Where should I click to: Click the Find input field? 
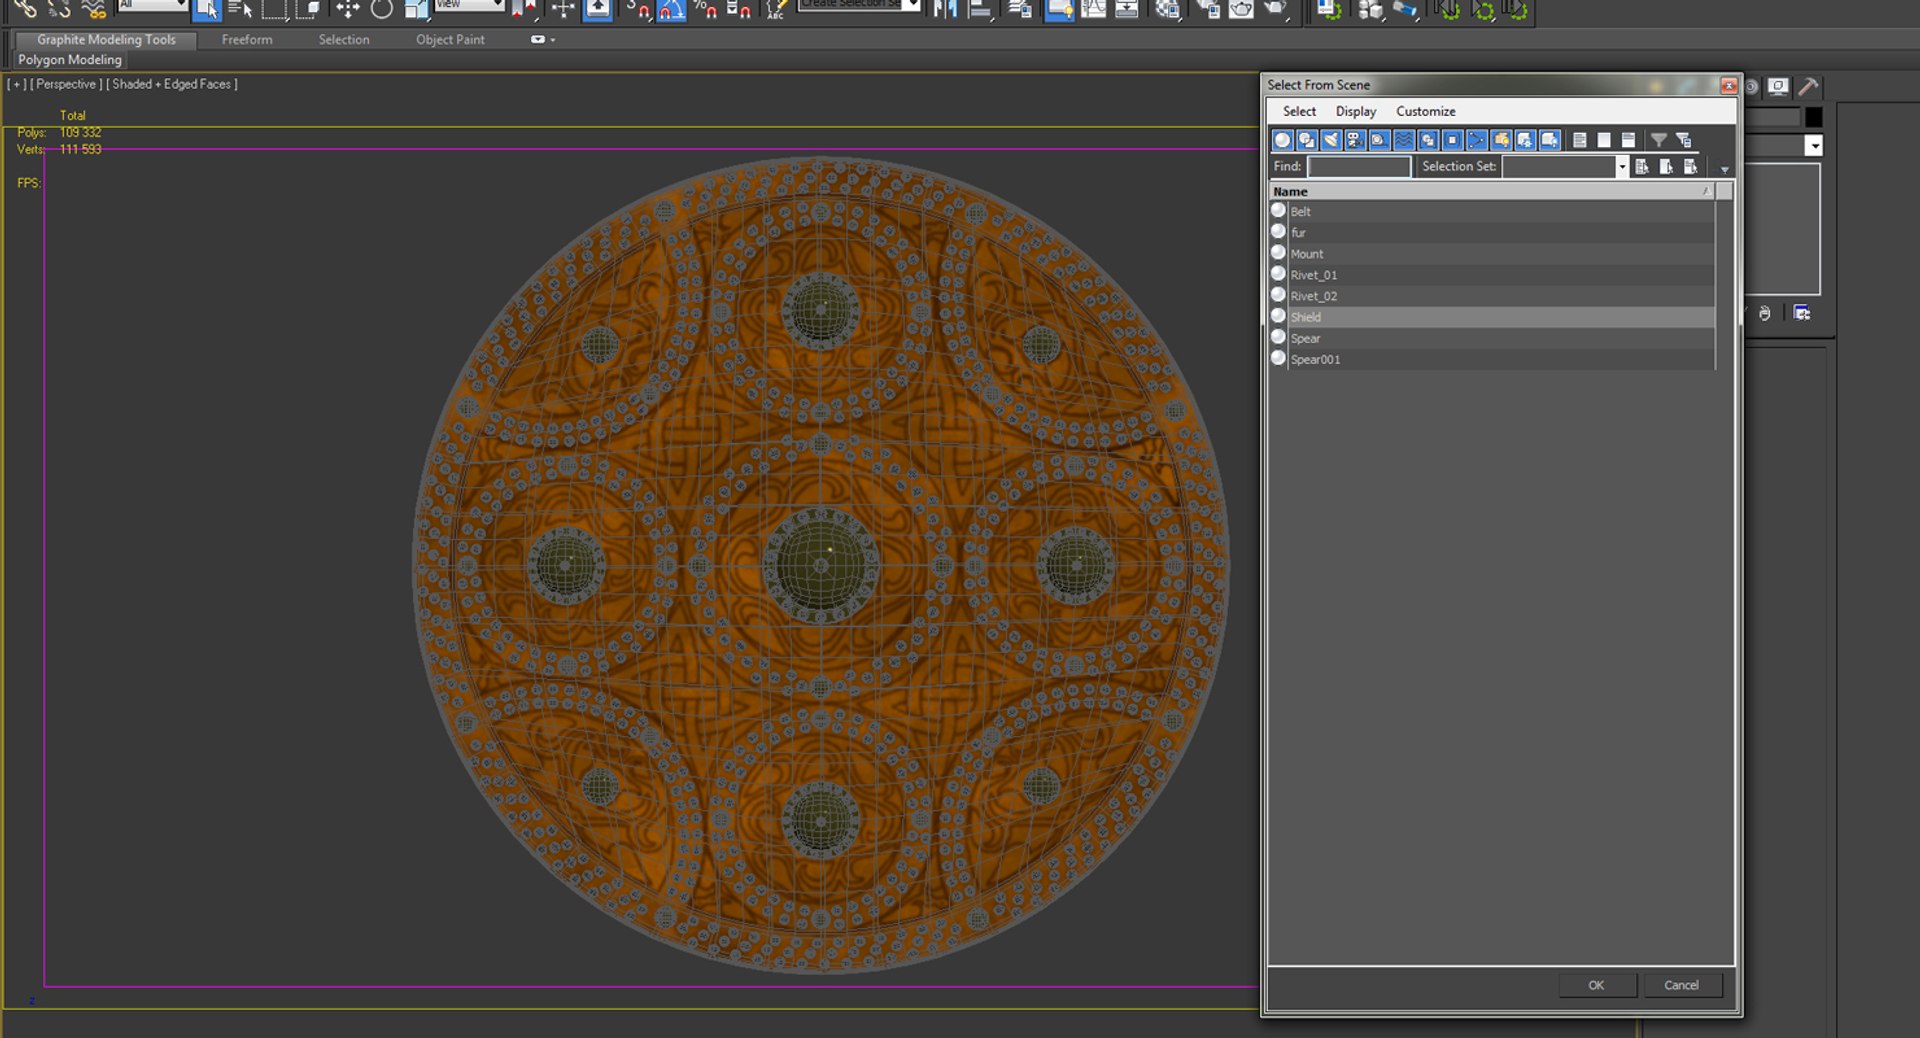pos(1359,167)
